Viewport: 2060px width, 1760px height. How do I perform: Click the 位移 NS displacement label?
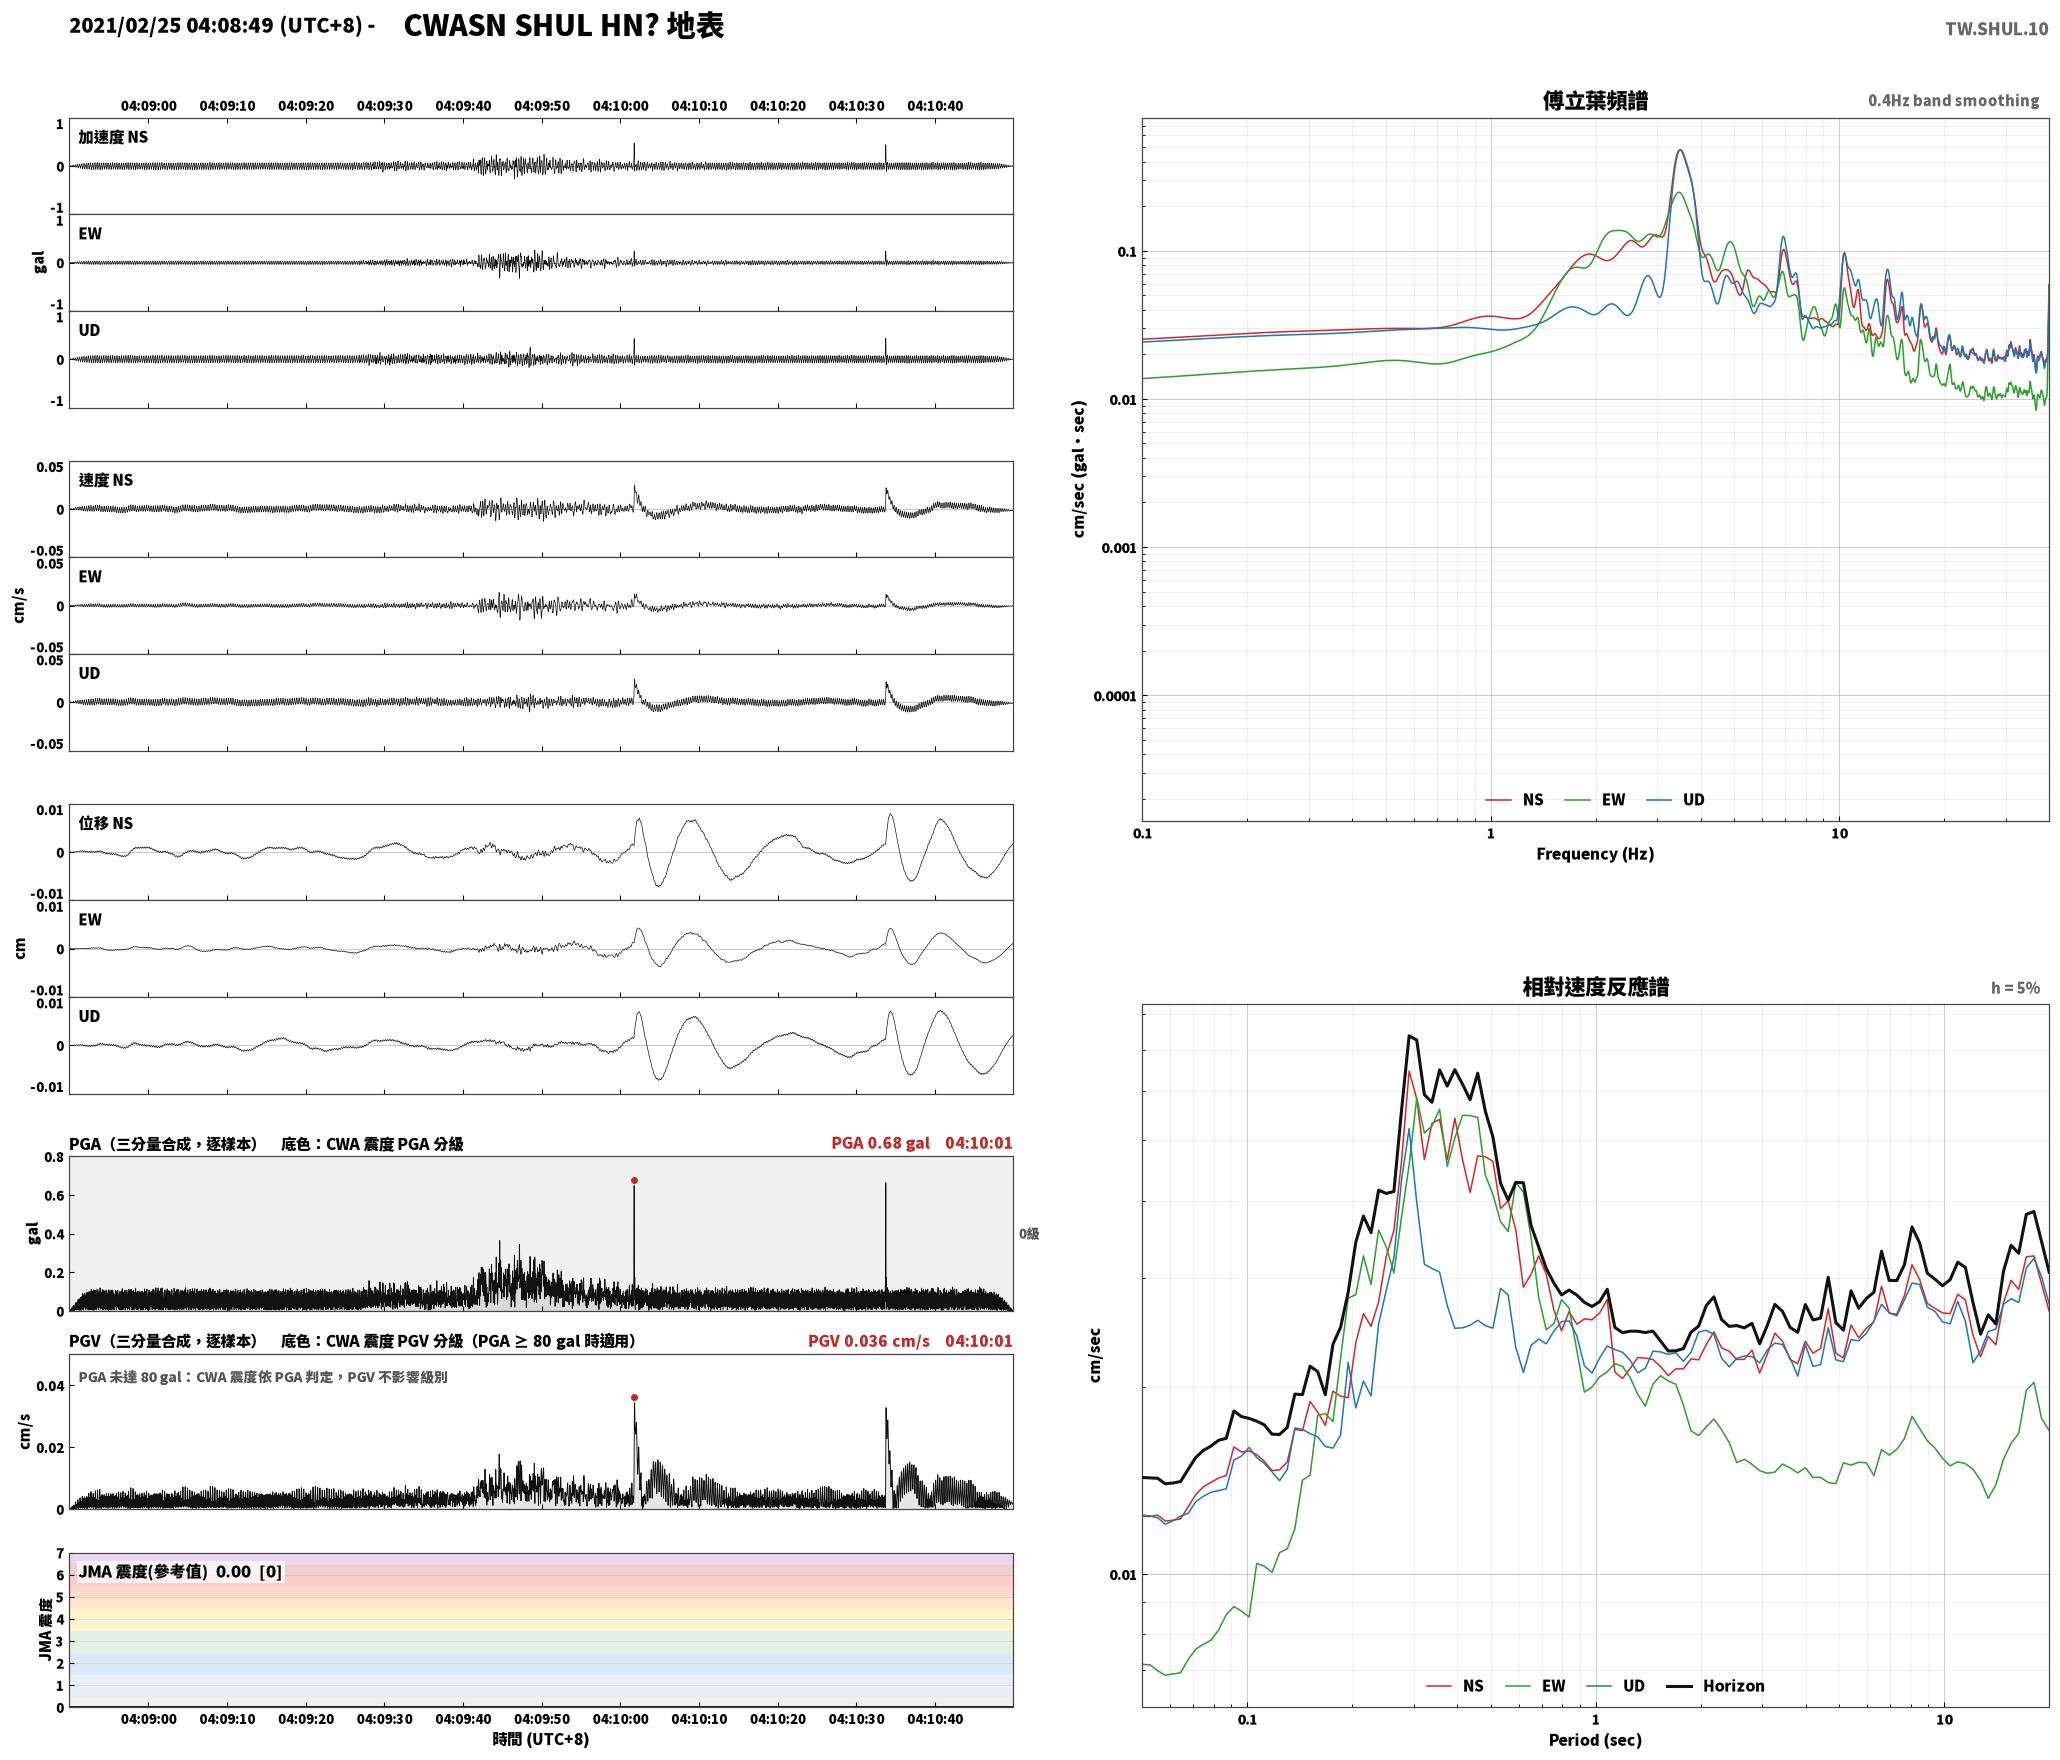click(x=106, y=823)
